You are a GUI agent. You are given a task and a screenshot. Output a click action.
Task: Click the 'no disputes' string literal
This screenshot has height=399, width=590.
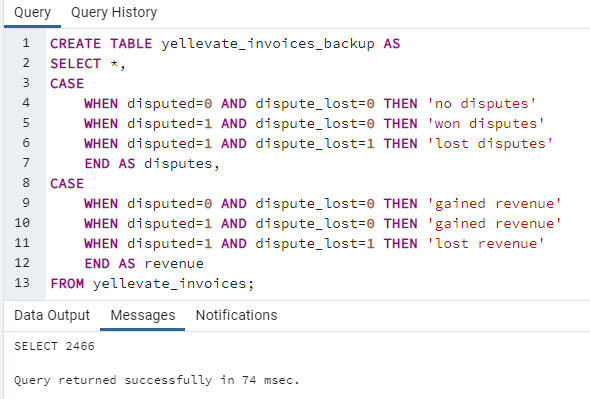482,104
